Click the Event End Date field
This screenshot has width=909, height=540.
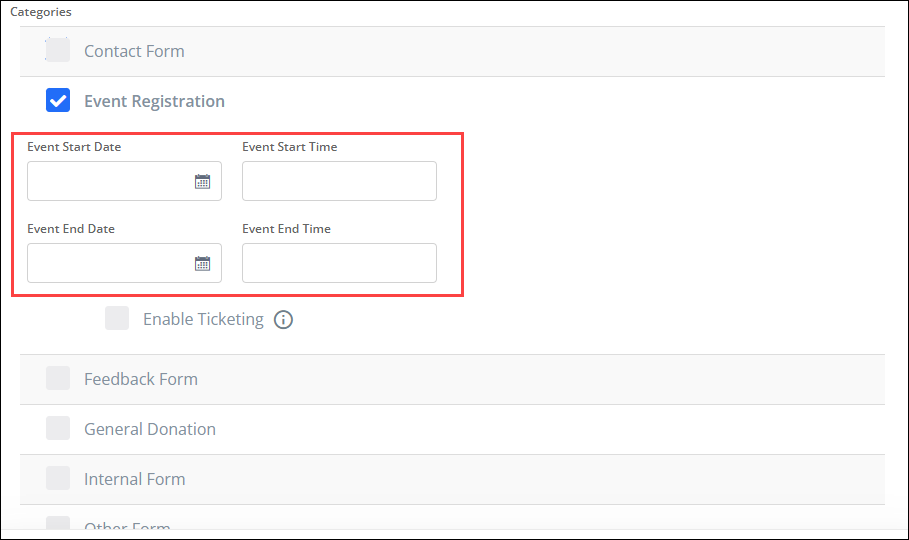tap(108, 263)
